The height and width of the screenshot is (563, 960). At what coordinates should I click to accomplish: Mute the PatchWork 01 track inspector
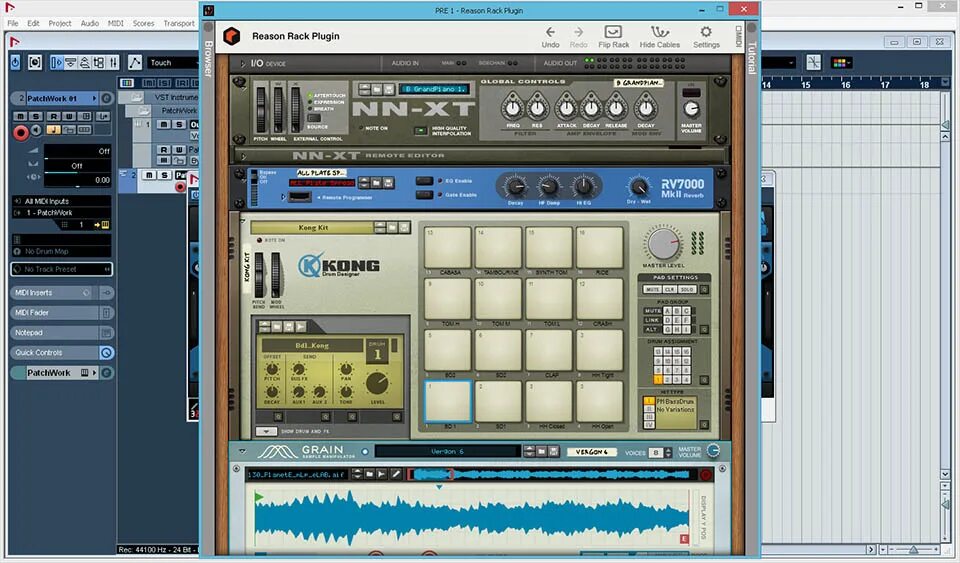(21, 116)
